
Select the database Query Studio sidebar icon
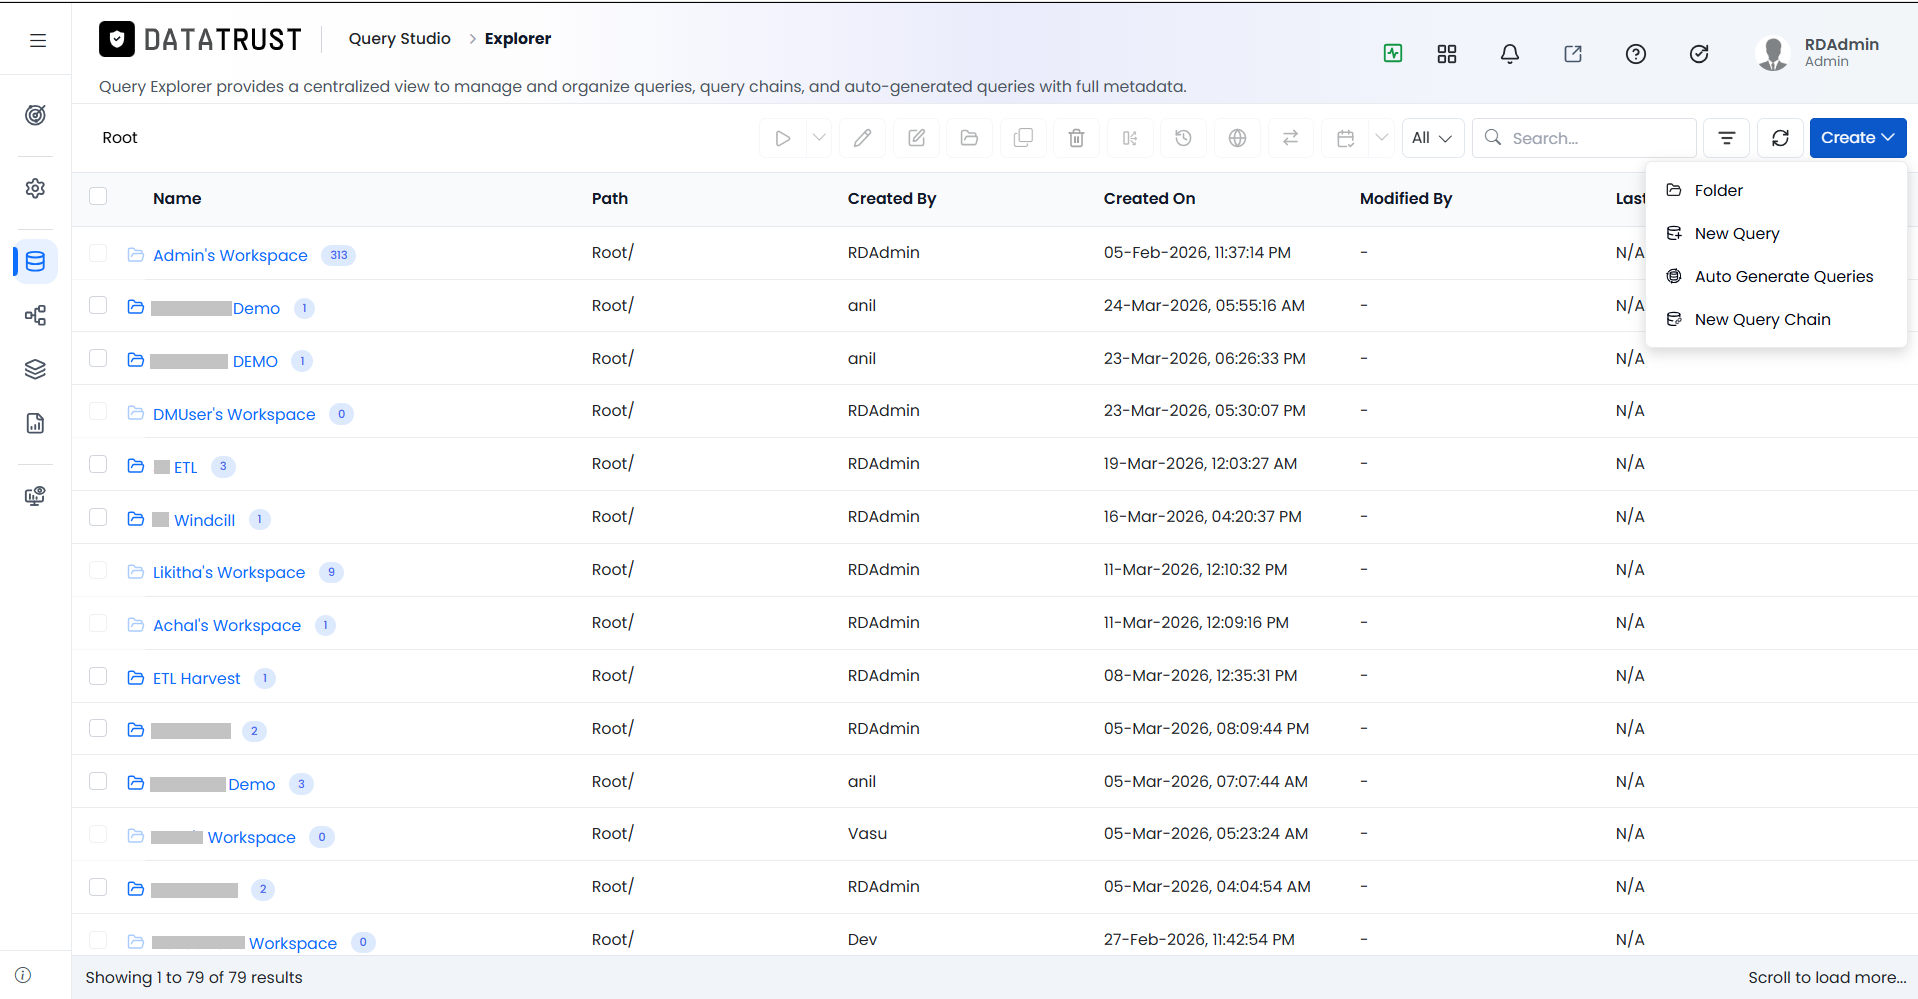(x=35, y=262)
